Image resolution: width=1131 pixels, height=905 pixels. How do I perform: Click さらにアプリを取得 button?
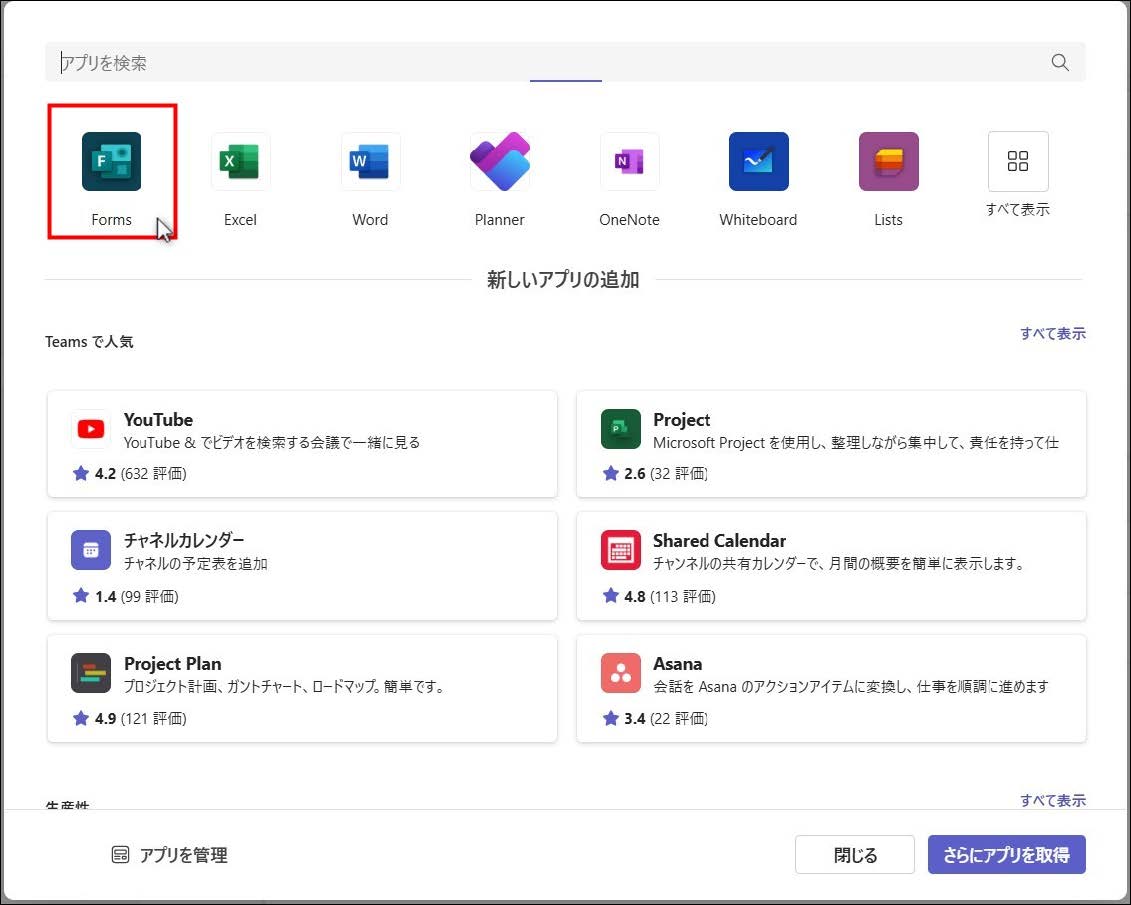tap(1006, 855)
